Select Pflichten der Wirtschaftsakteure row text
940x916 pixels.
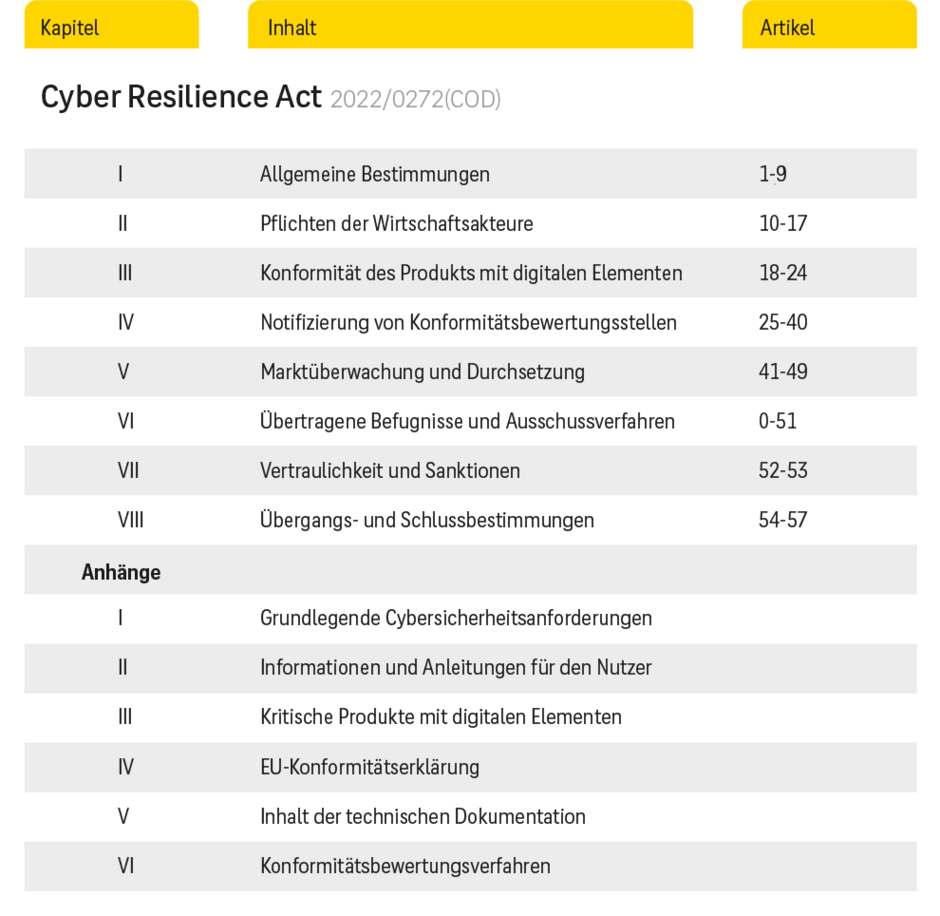[x=396, y=223]
